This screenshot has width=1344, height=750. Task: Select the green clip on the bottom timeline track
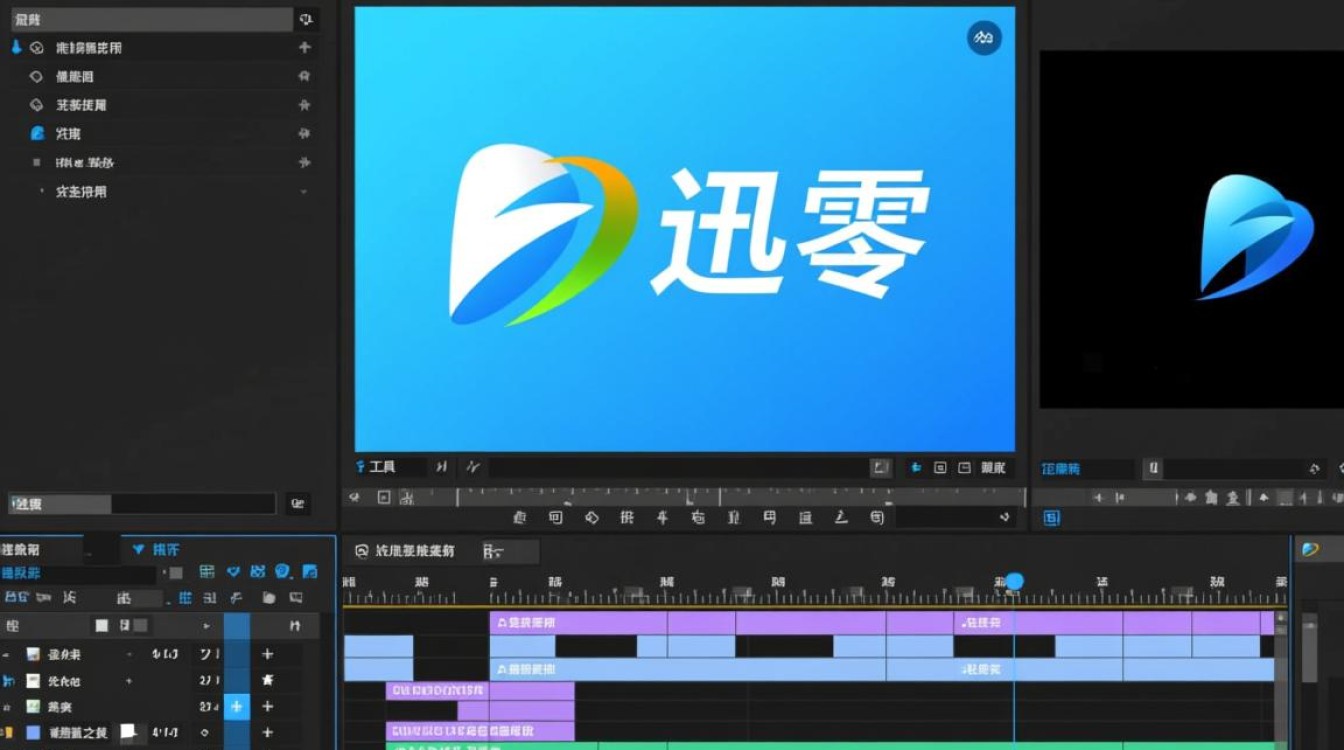[x=831, y=746]
